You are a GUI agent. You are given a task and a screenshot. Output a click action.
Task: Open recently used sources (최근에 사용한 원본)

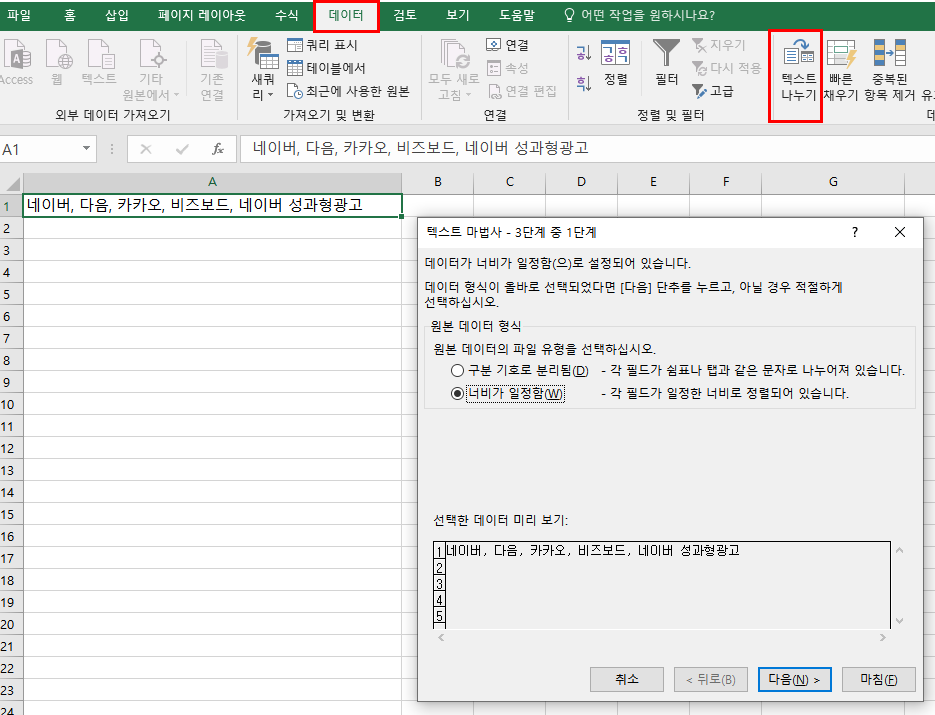[348, 91]
